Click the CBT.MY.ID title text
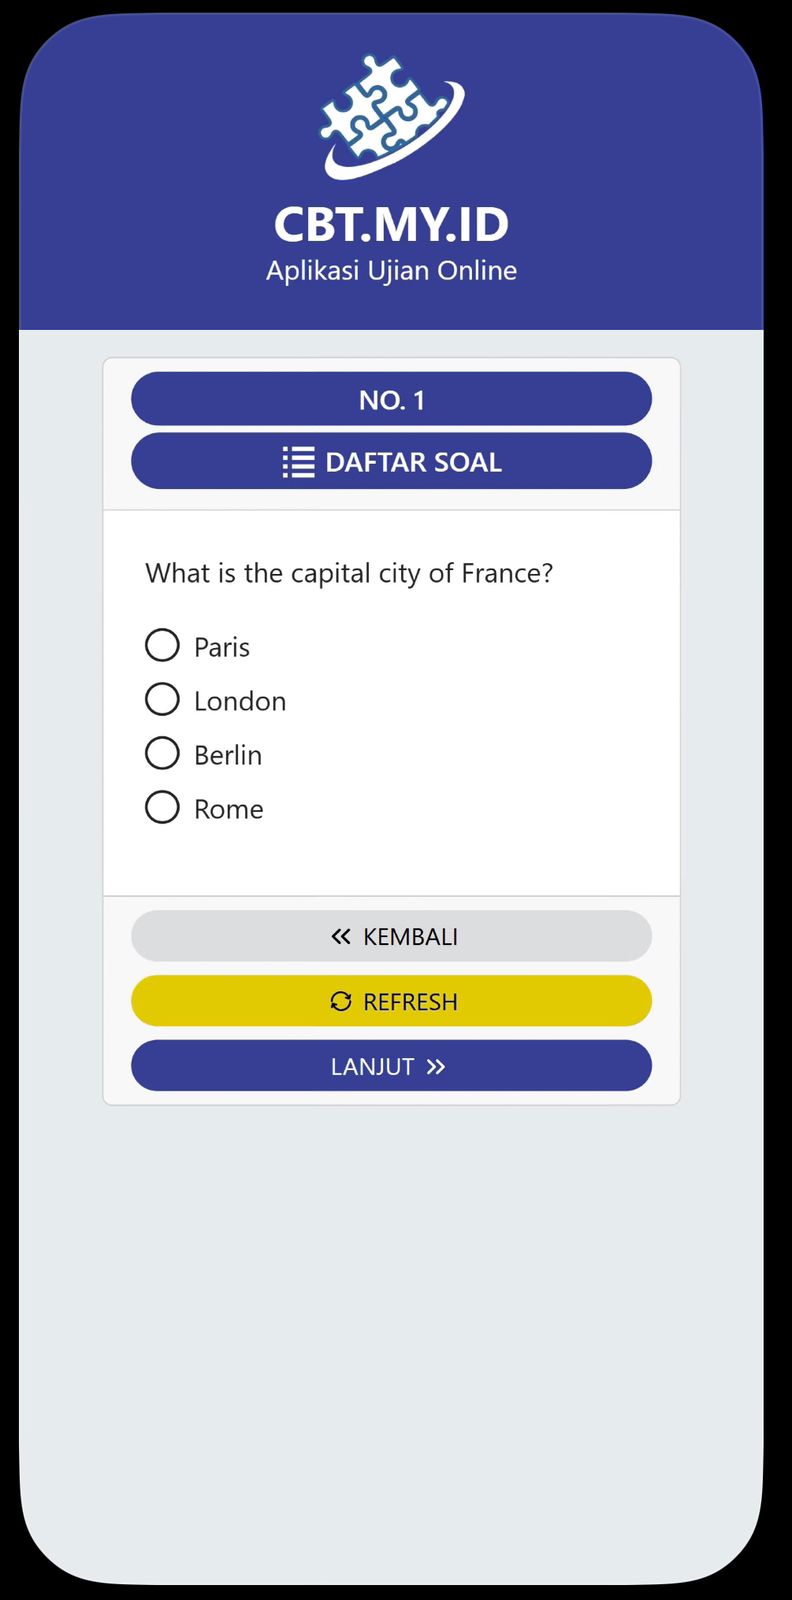Image resolution: width=792 pixels, height=1600 pixels. pyautogui.click(x=391, y=224)
